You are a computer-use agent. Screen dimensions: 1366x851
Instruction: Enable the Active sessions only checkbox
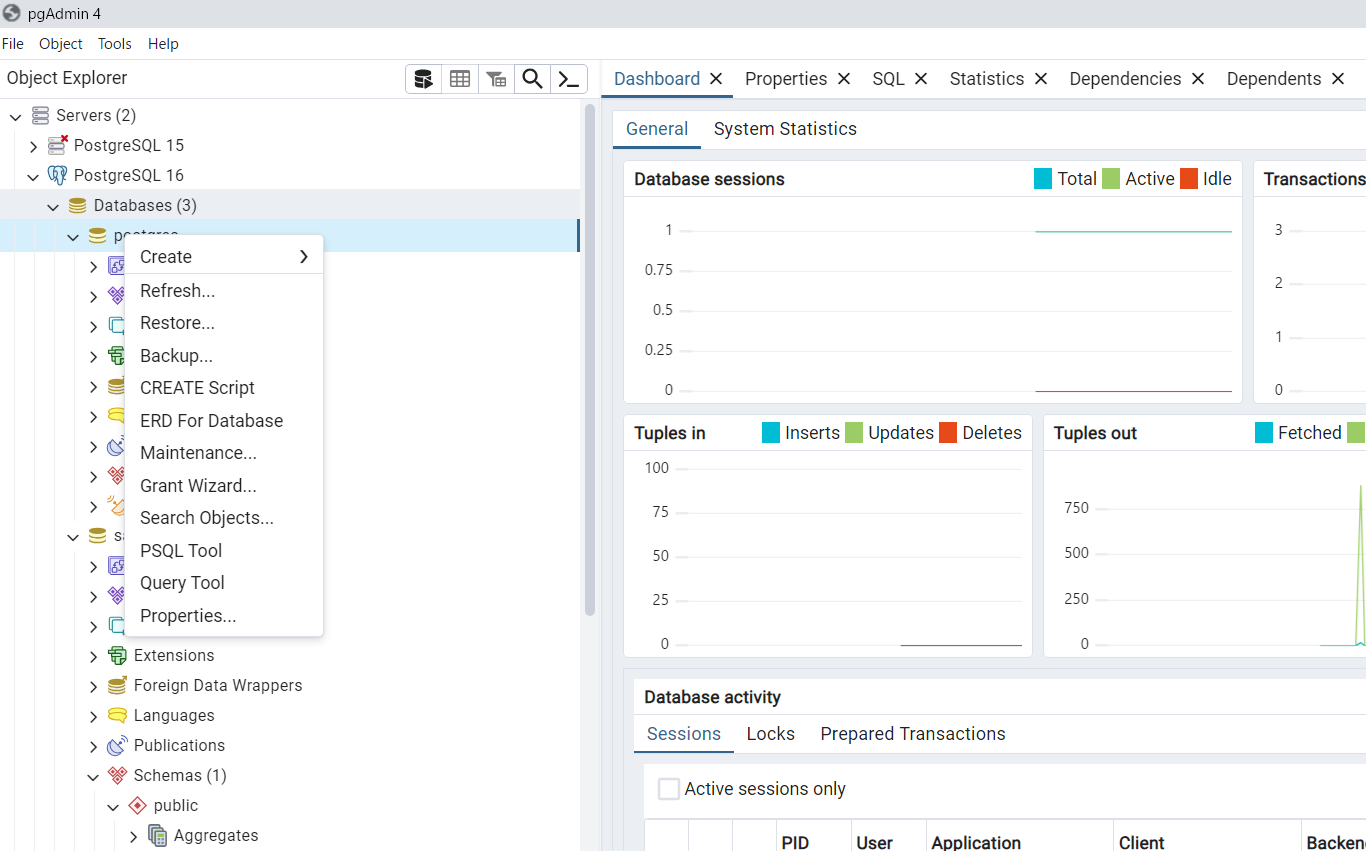point(668,788)
